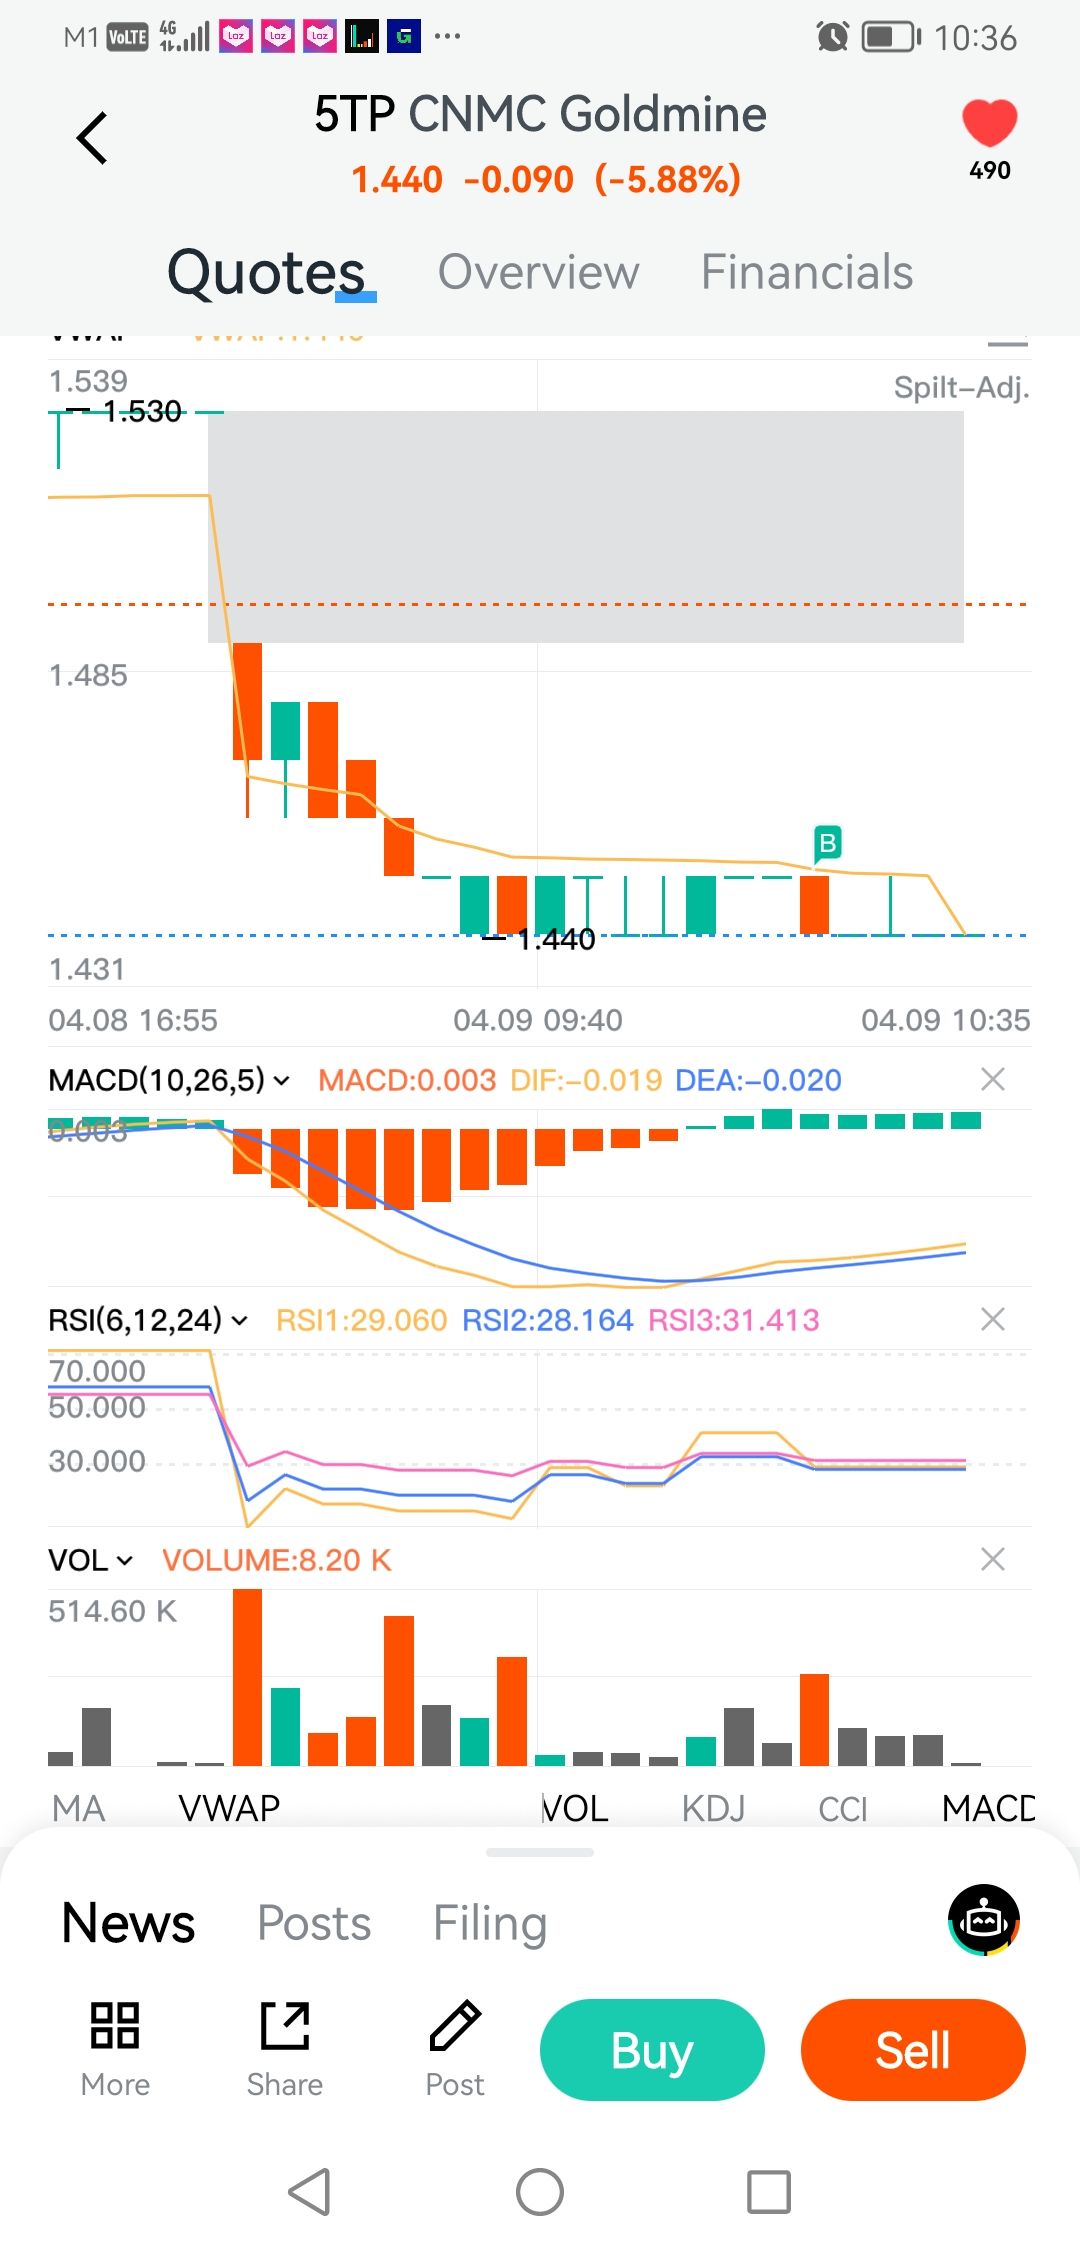Image resolution: width=1080 pixels, height=2244 pixels.
Task: Switch to the Overview tab
Action: click(x=538, y=272)
